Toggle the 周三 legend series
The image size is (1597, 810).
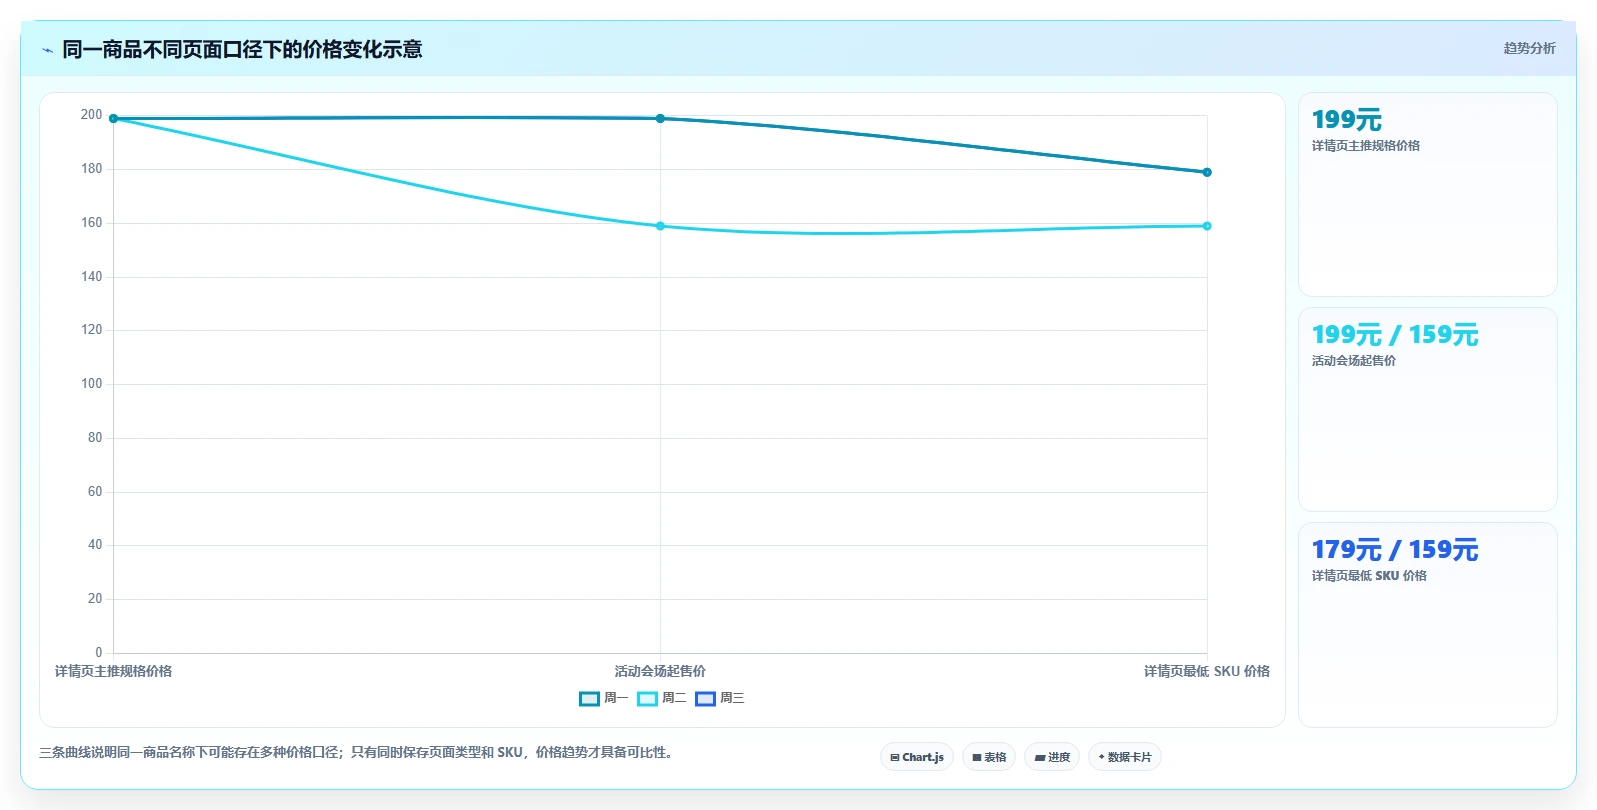pos(720,698)
